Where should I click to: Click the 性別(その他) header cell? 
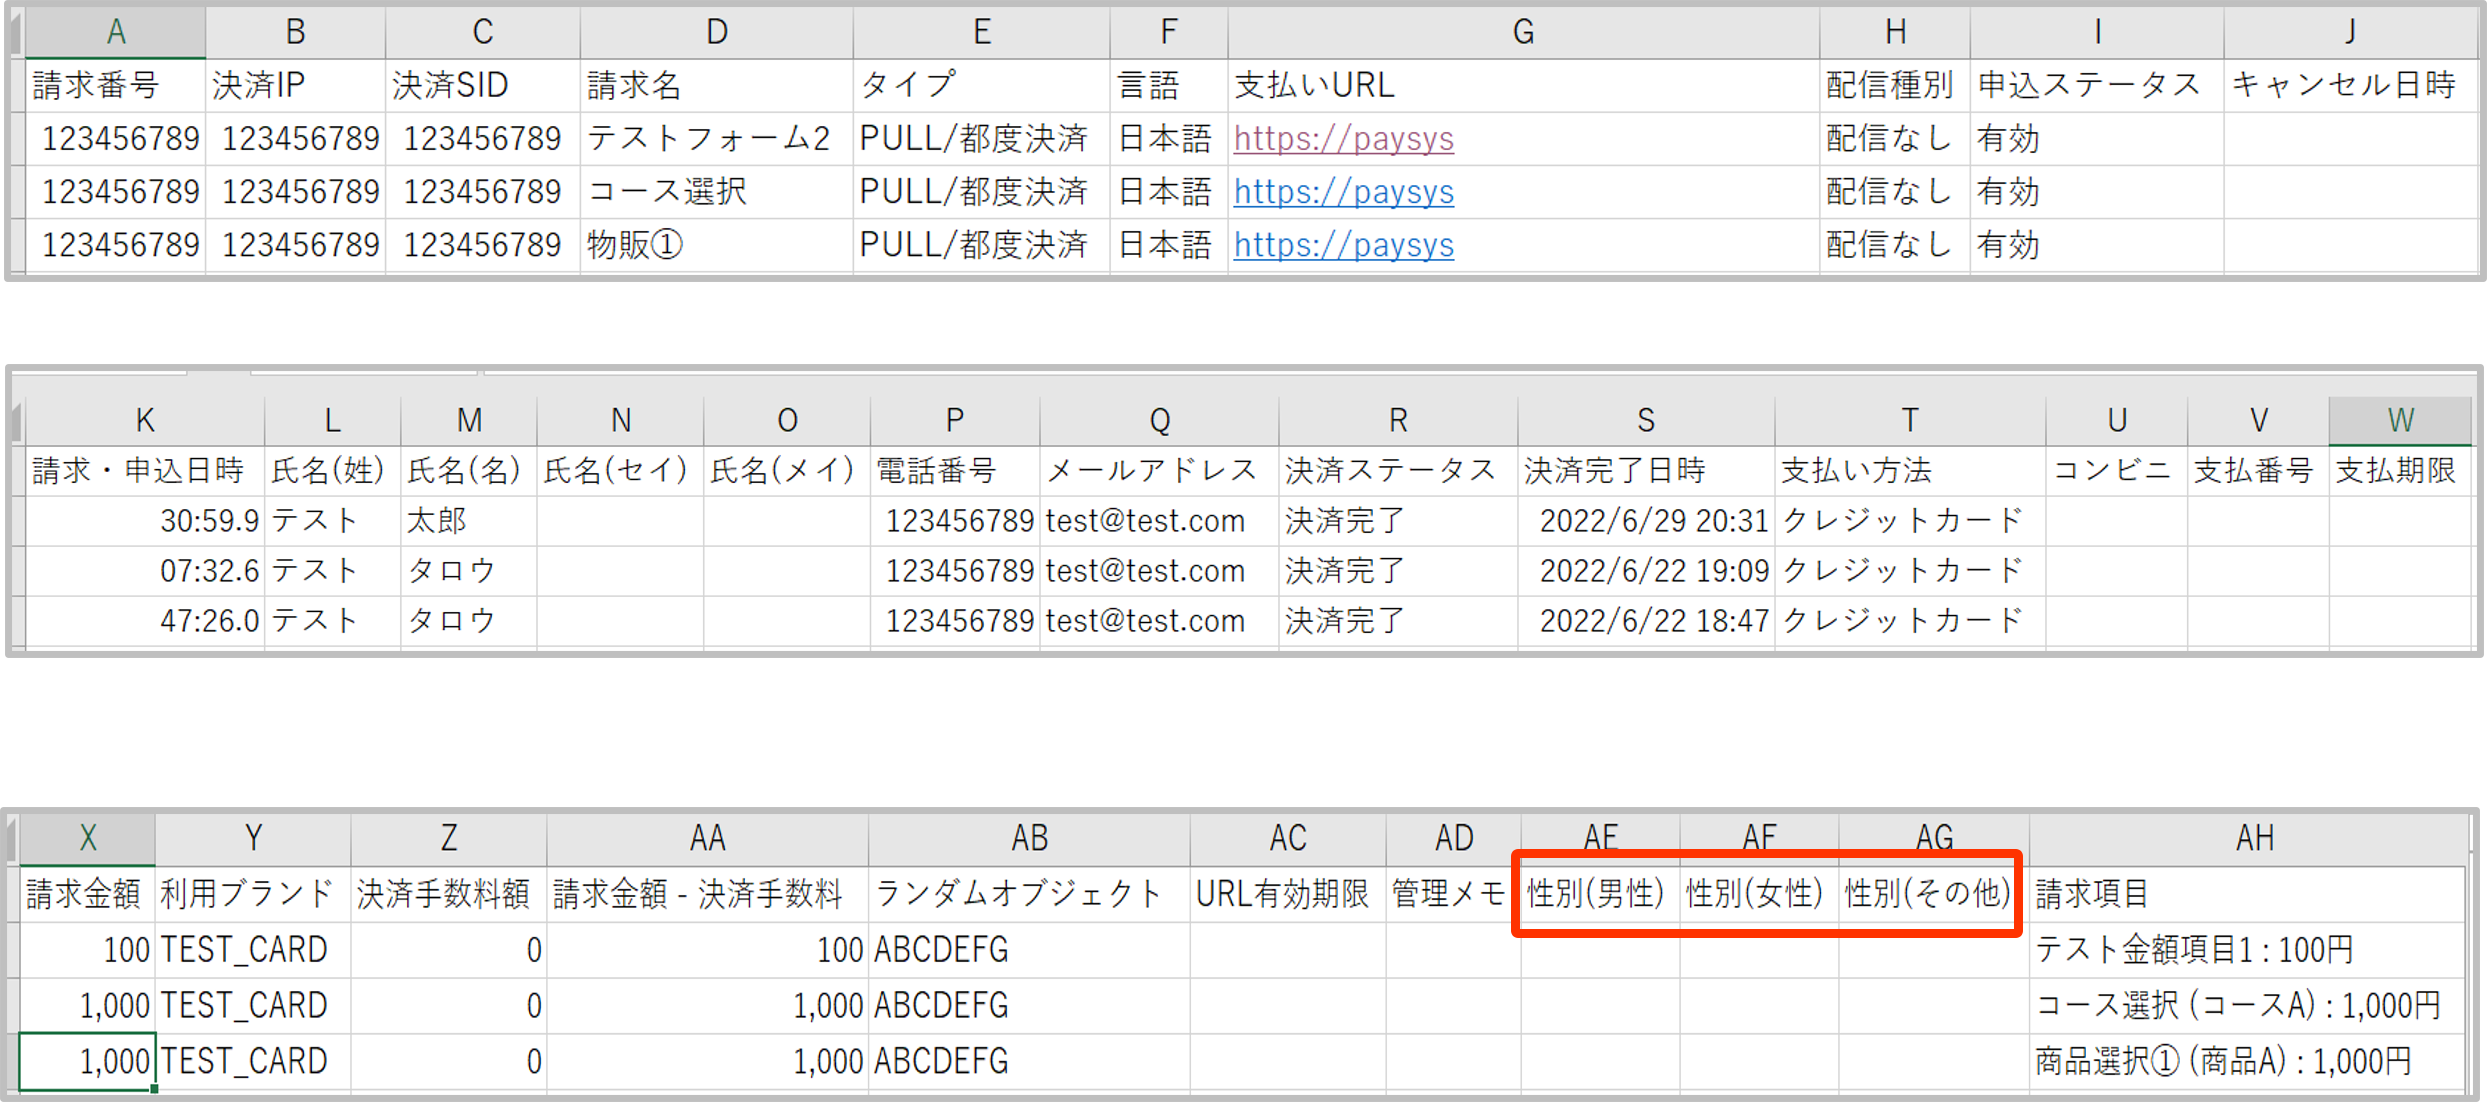pos(1927,893)
